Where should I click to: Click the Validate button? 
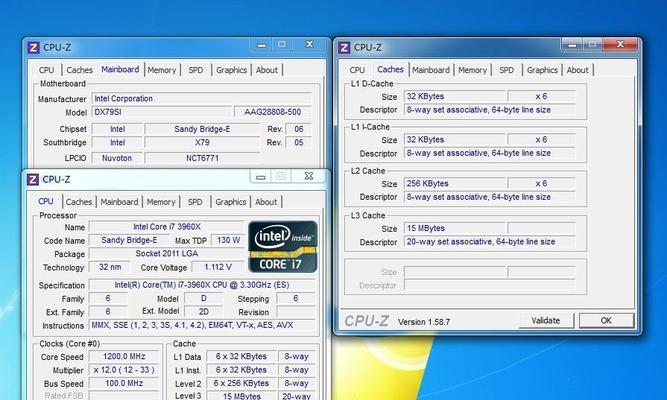click(546, 321)
